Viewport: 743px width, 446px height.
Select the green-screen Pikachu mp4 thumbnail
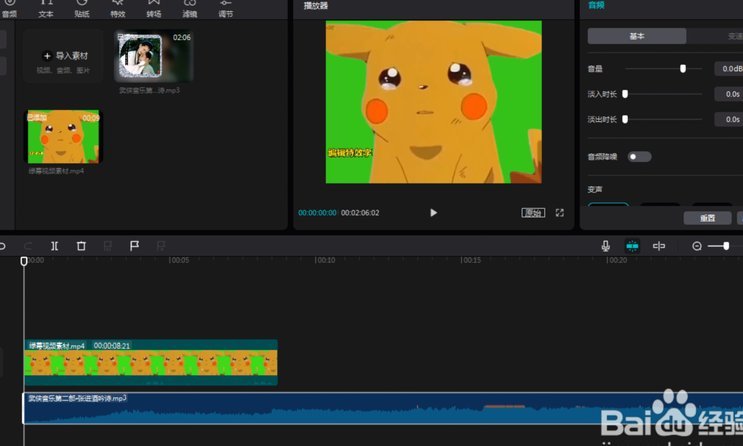tap(63, 137)
